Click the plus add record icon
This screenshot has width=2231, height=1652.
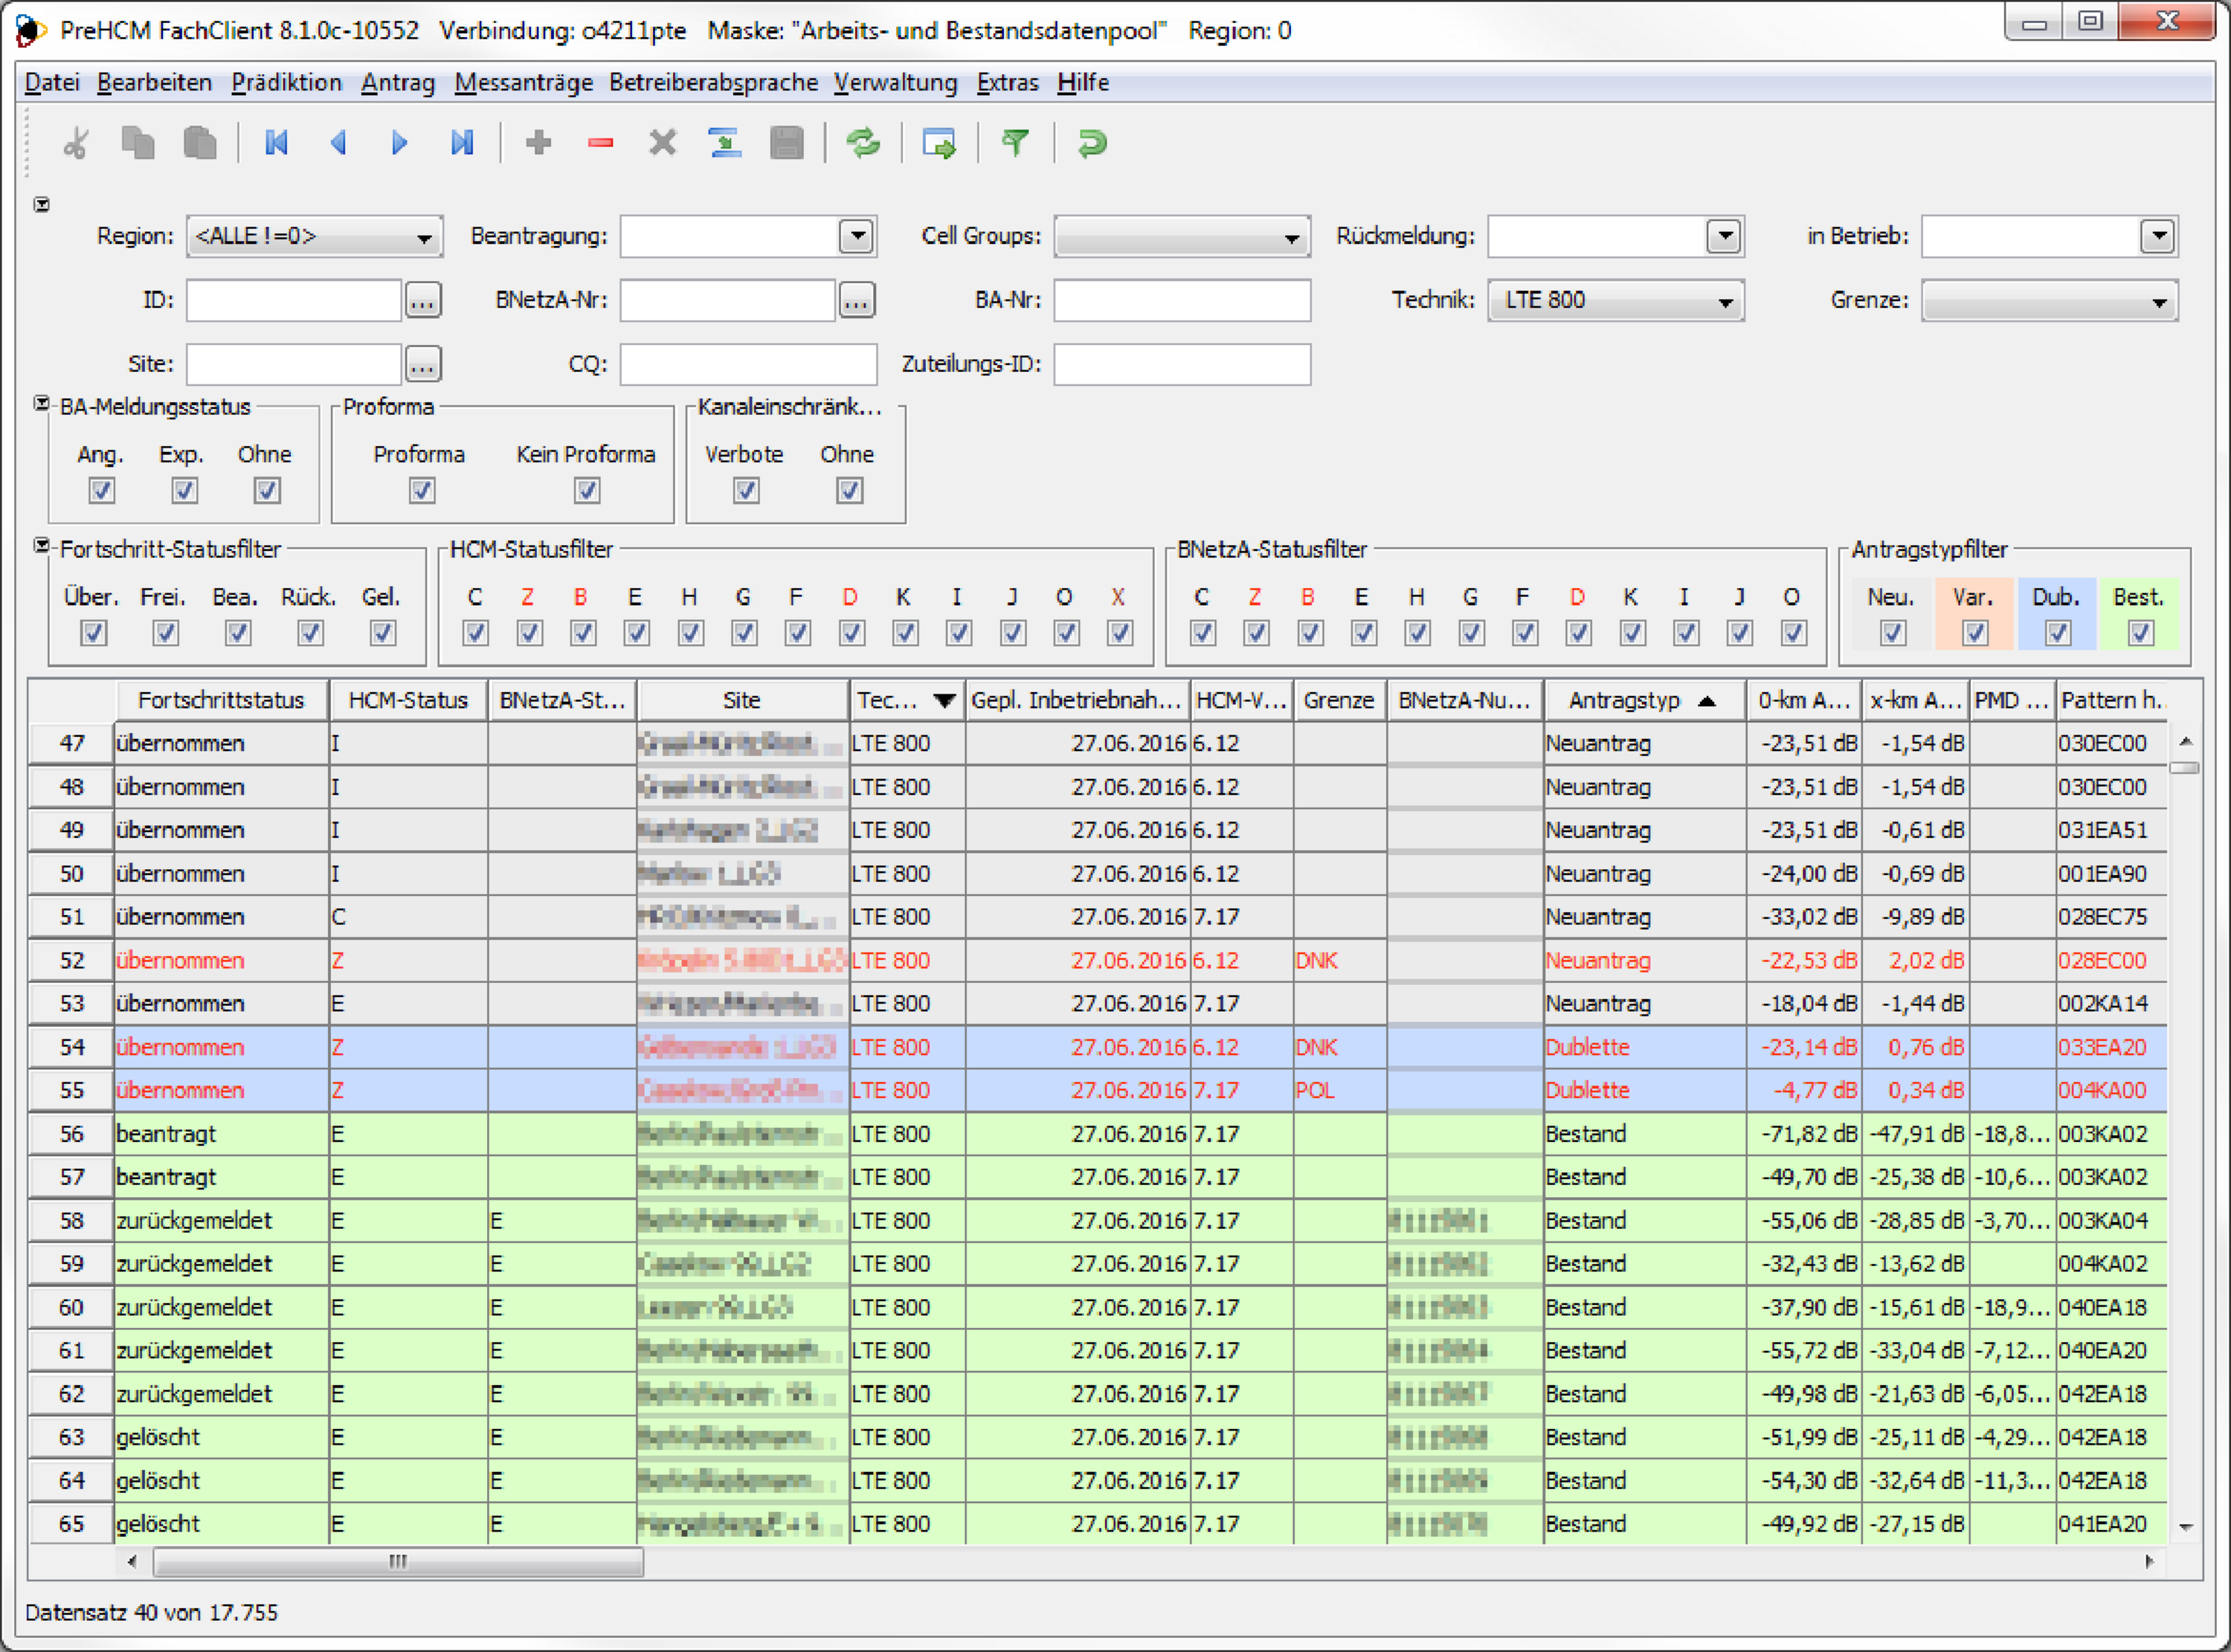click(538, 143)
